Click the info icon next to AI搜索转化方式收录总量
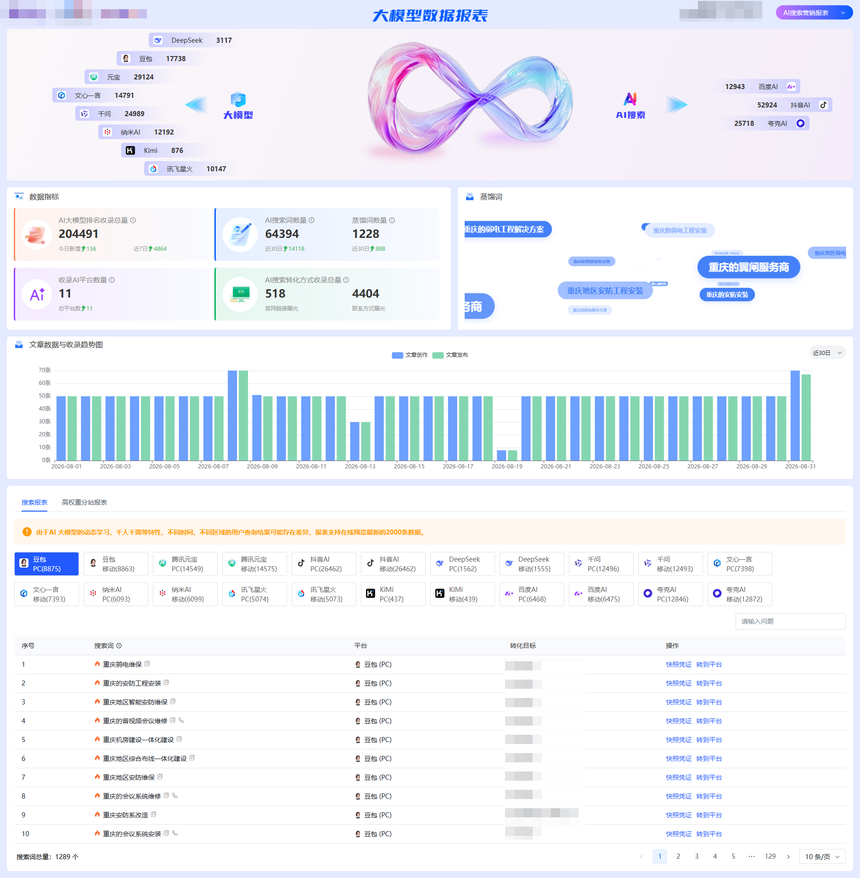 point(346,280)
